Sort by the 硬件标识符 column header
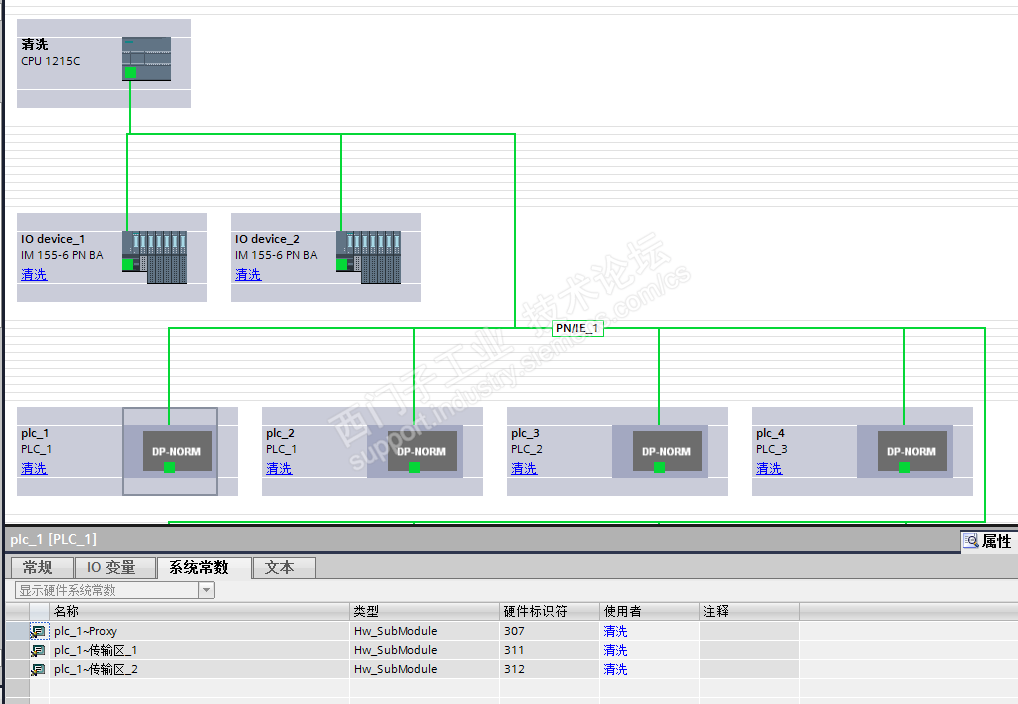Image resolution: width=1018 pixels, height=704 pixels. tap(549, 611)
